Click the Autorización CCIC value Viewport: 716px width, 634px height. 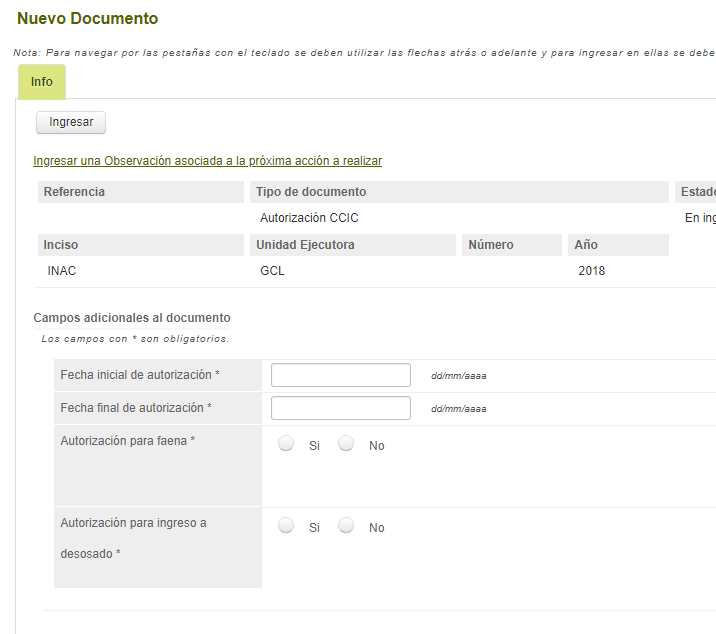[309, 218]
